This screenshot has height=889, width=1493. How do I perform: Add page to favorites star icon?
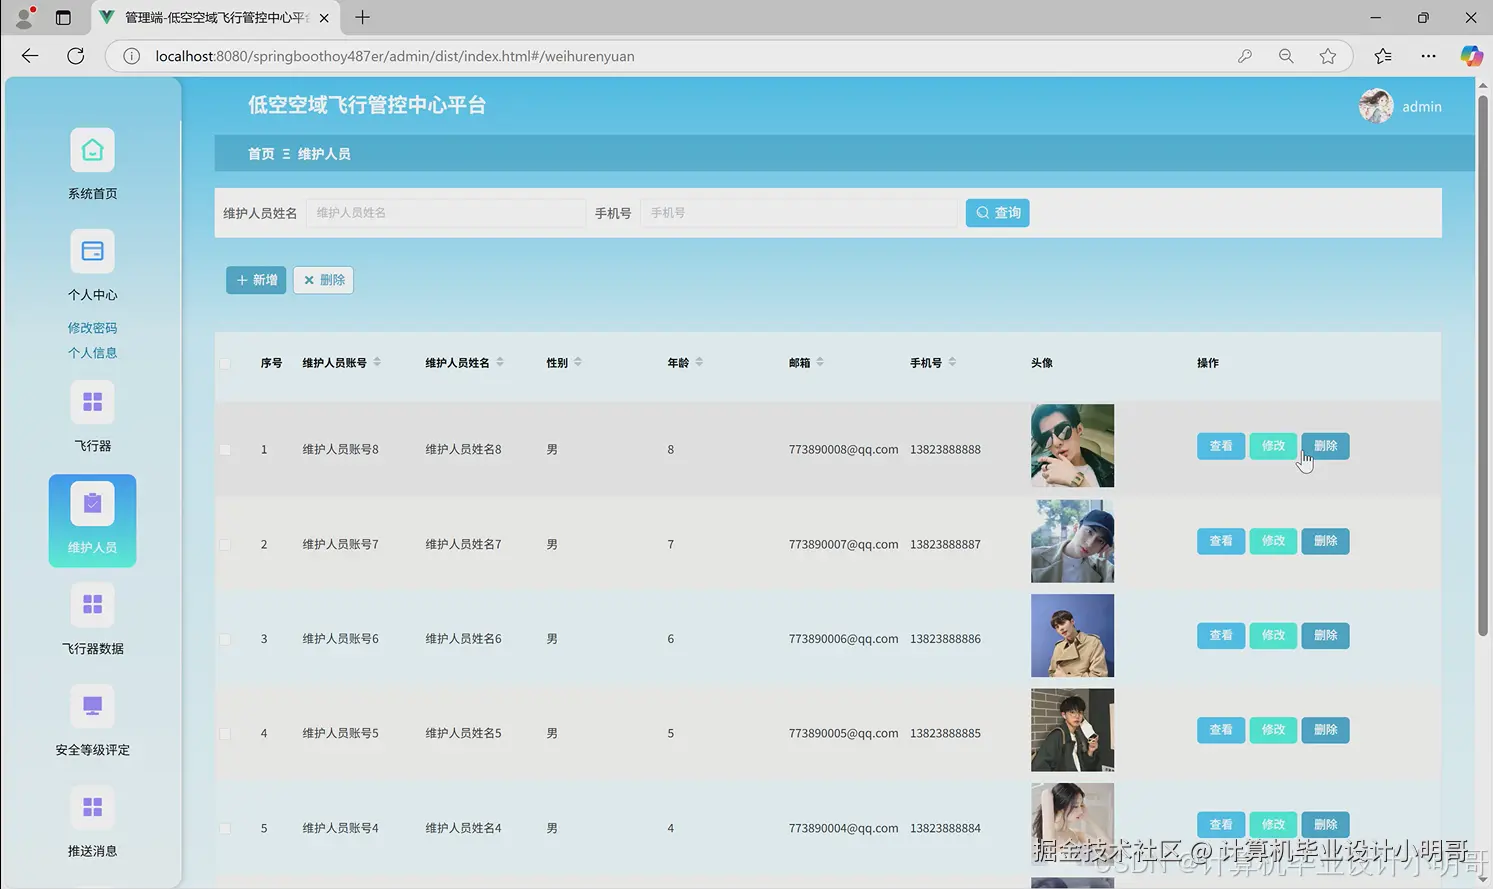click(x=1328, y=56)
